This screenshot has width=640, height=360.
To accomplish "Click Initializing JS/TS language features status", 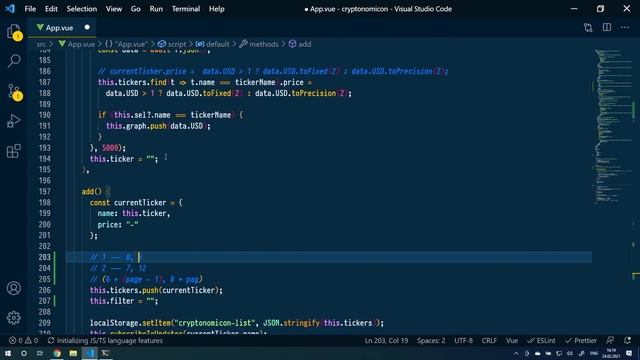I will (105, 340).
